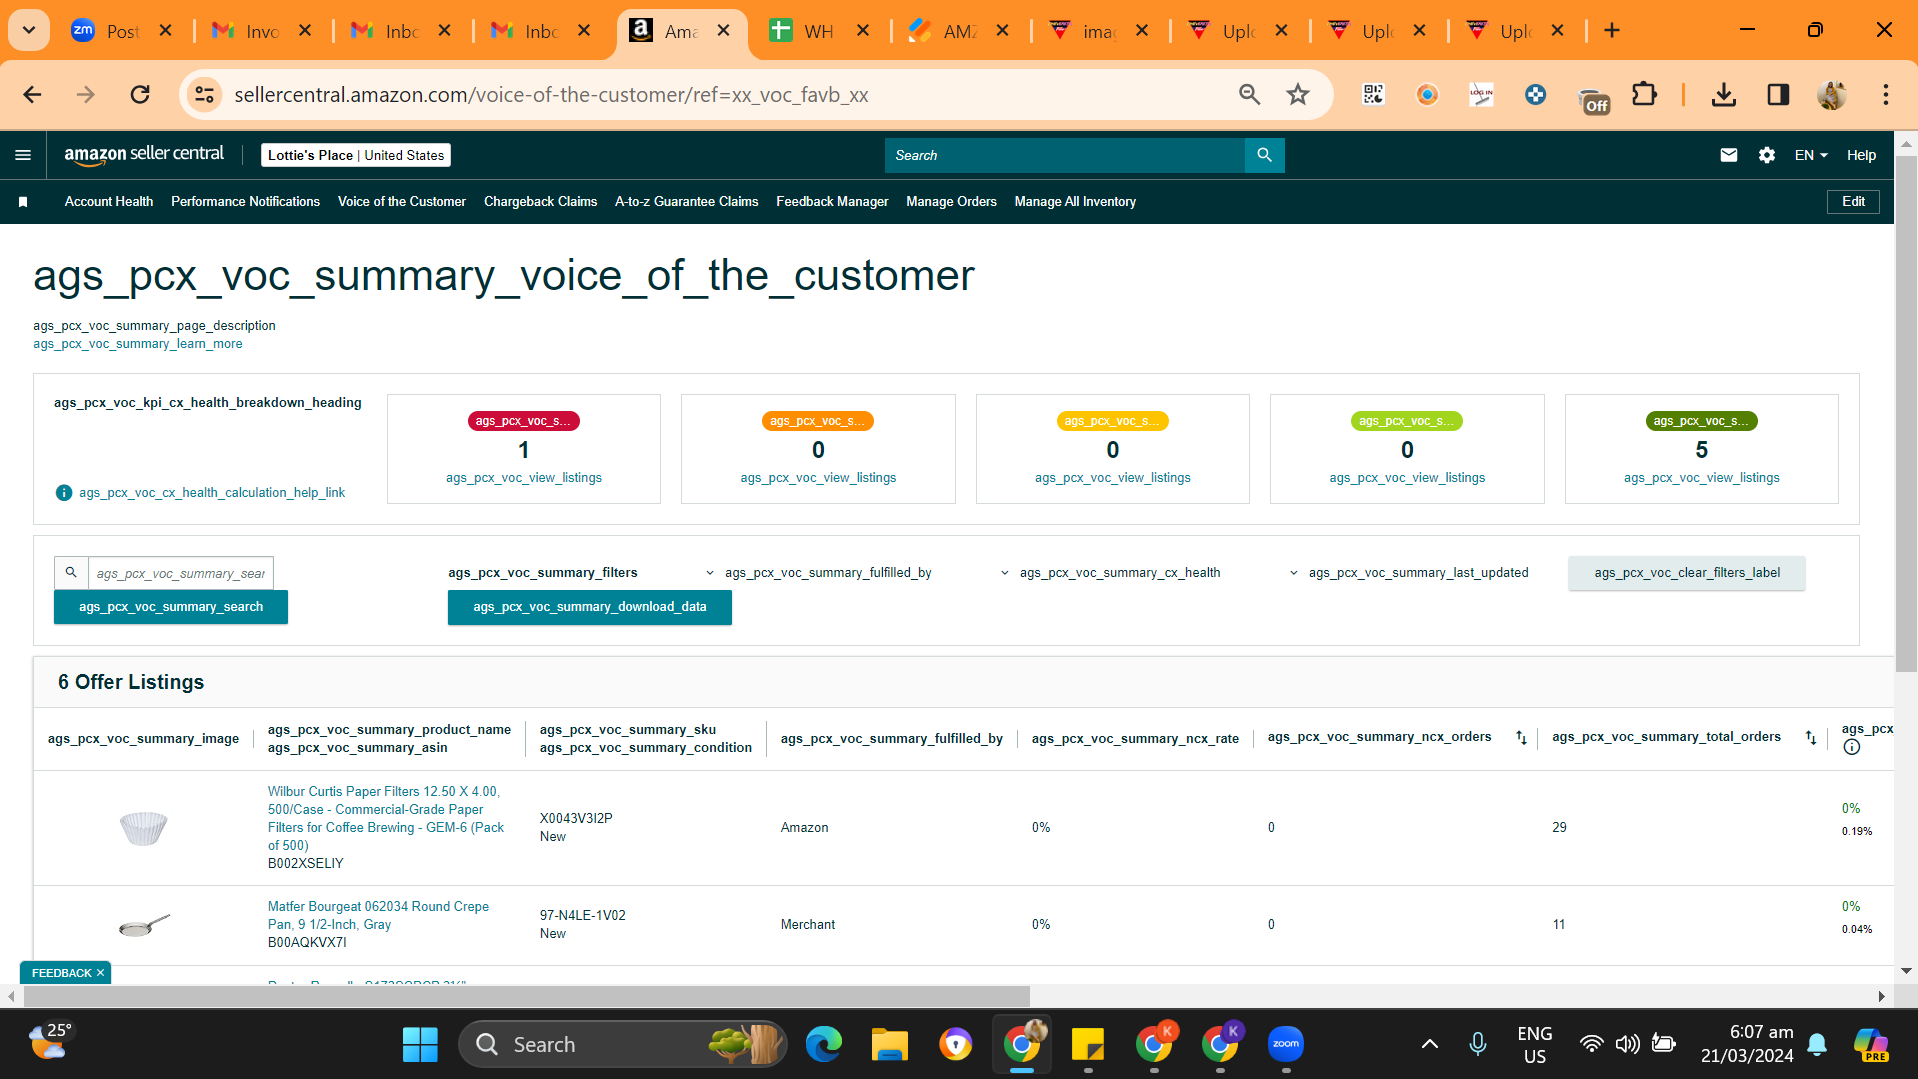Click the ags_pcx_voc_summary_download_data button
The image size is (1918, 1079).
(590, 607)
